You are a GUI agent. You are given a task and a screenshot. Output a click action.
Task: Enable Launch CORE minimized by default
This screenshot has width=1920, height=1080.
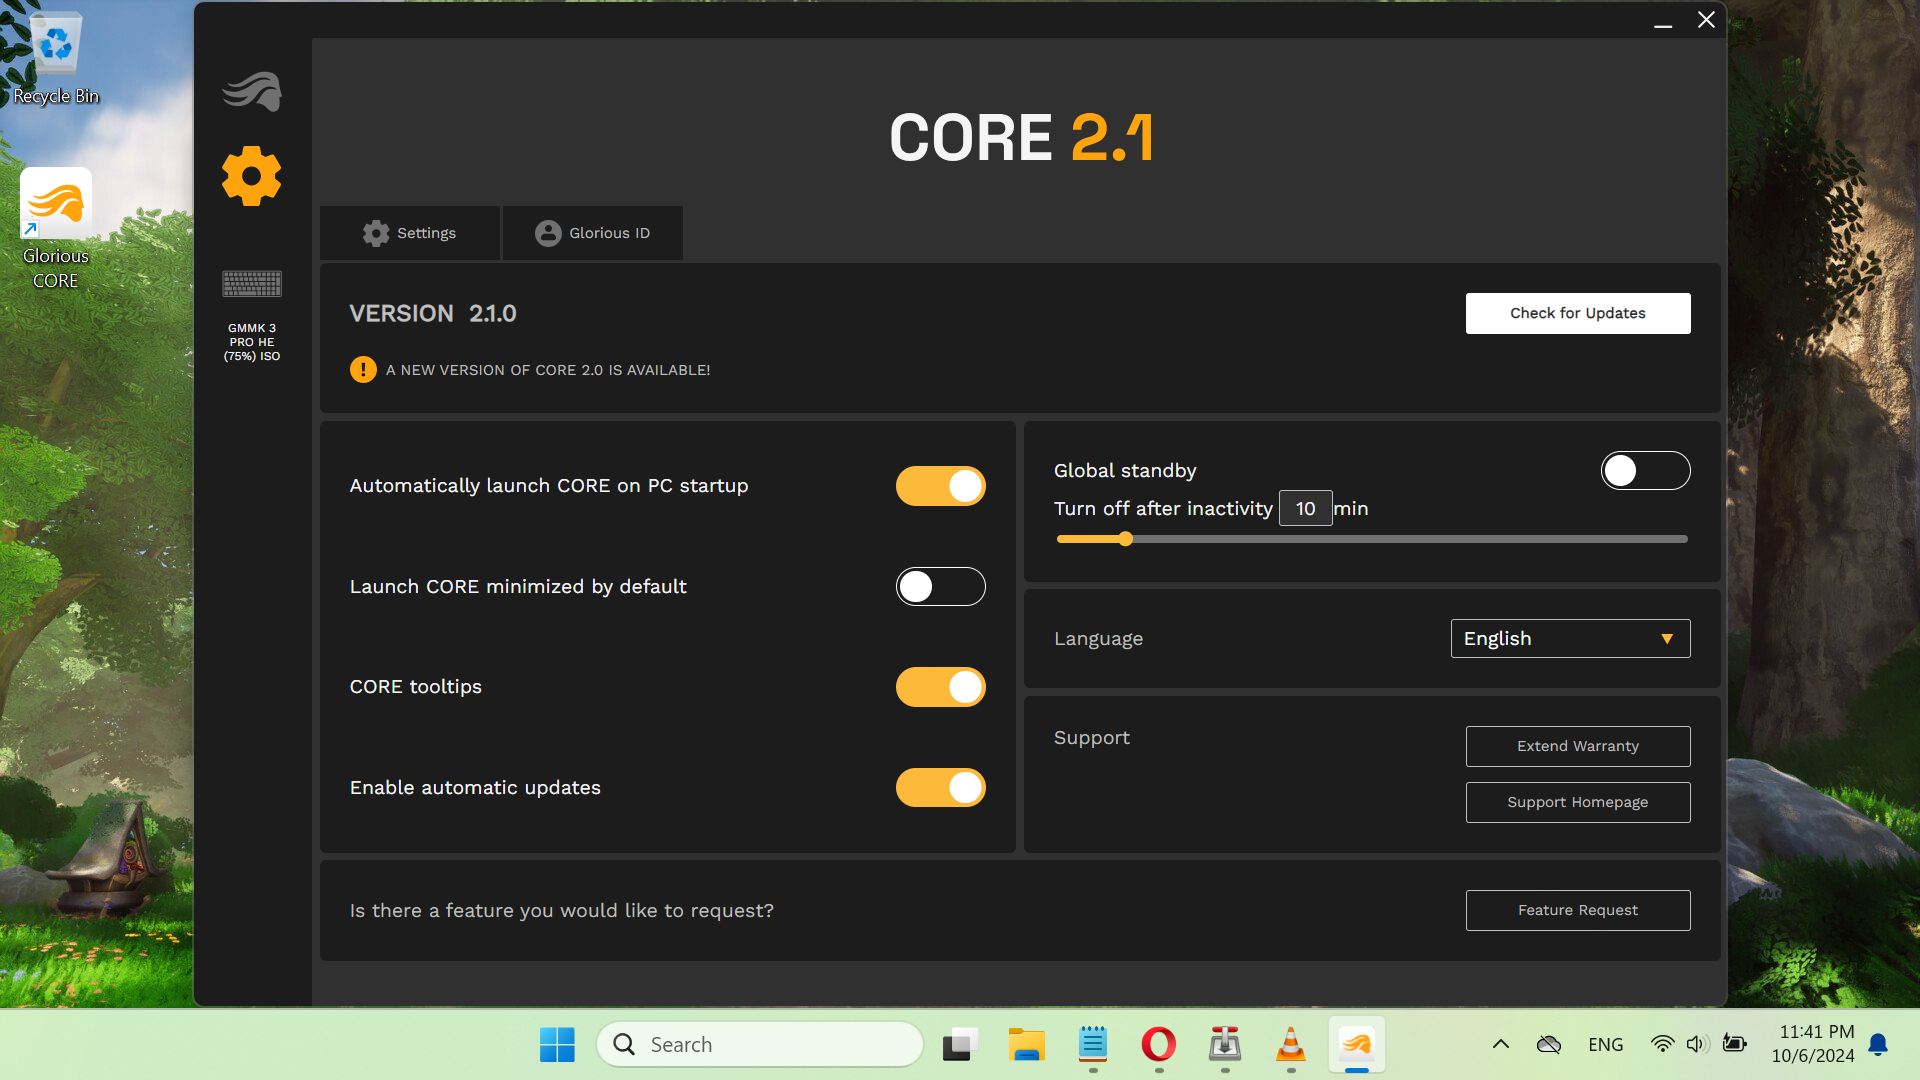pos(940,587)
